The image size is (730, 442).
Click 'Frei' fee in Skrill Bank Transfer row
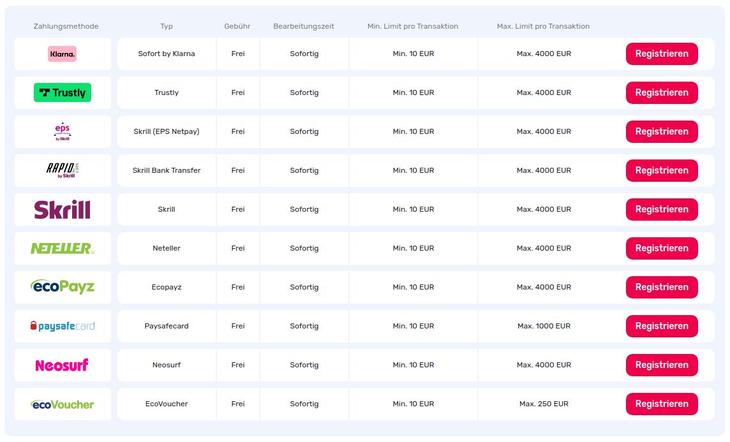238,170
